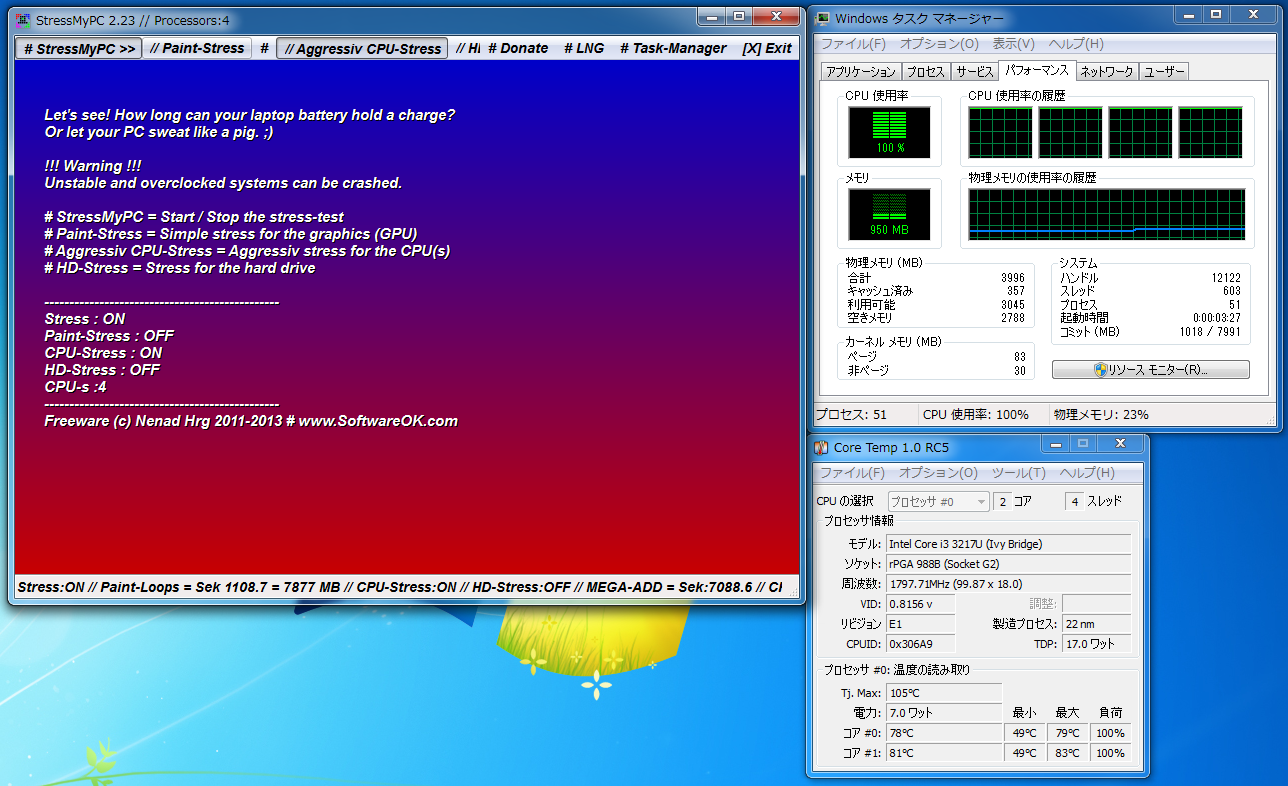Click the "!!! Warning !!!" text
1288x786 pixels.
(93, 166)
